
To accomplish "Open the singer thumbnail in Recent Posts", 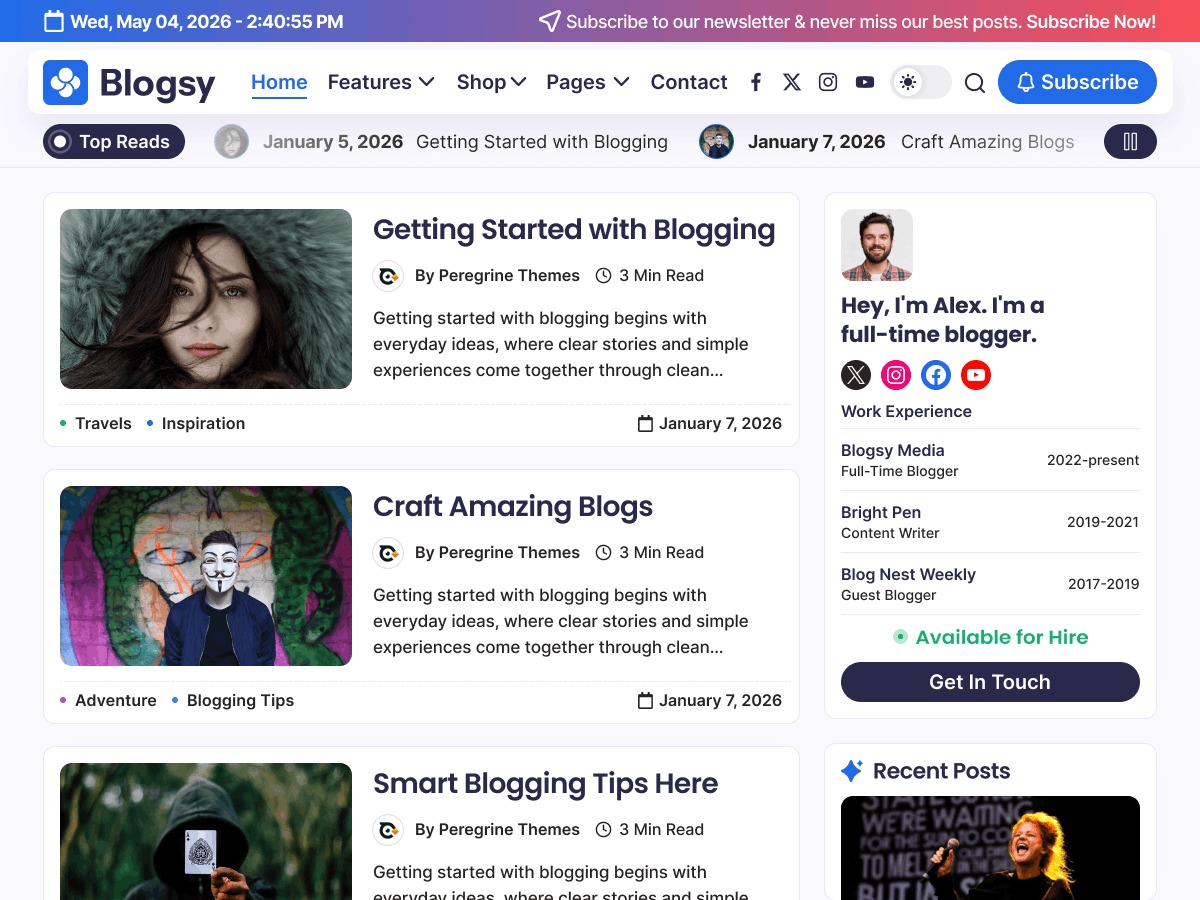I will coord(990,848).
